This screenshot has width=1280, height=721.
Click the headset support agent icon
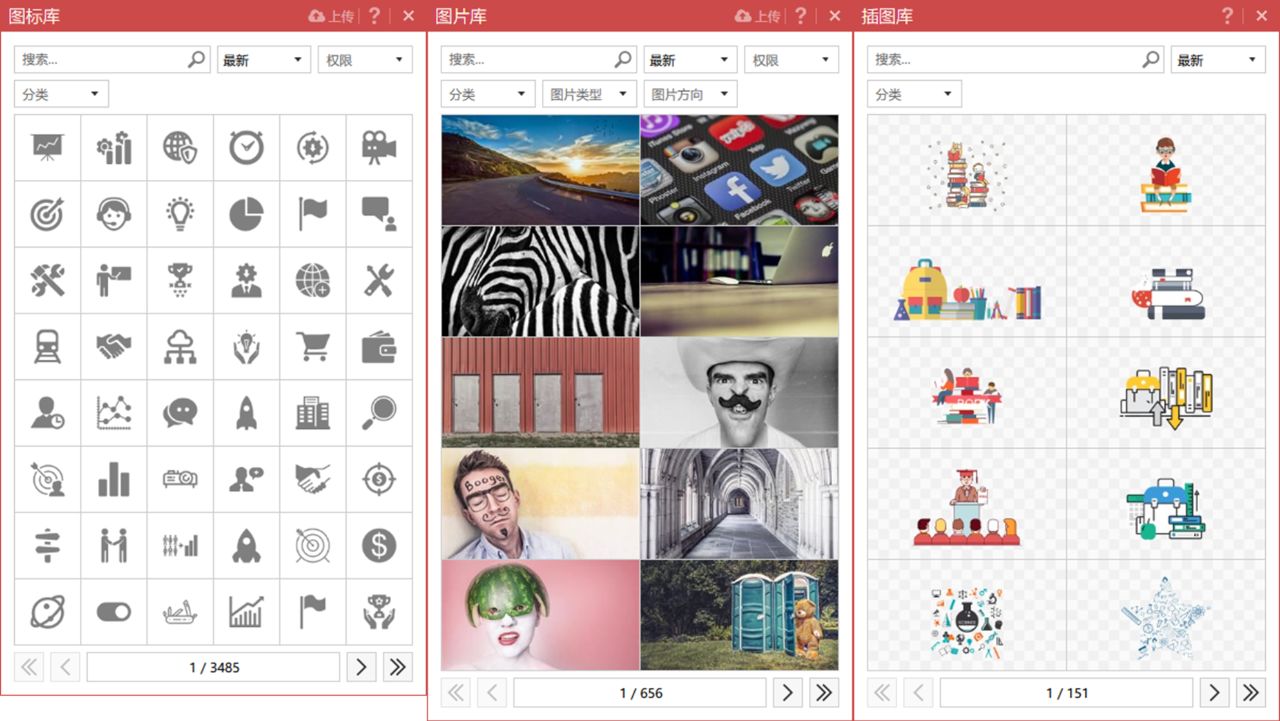113,214
